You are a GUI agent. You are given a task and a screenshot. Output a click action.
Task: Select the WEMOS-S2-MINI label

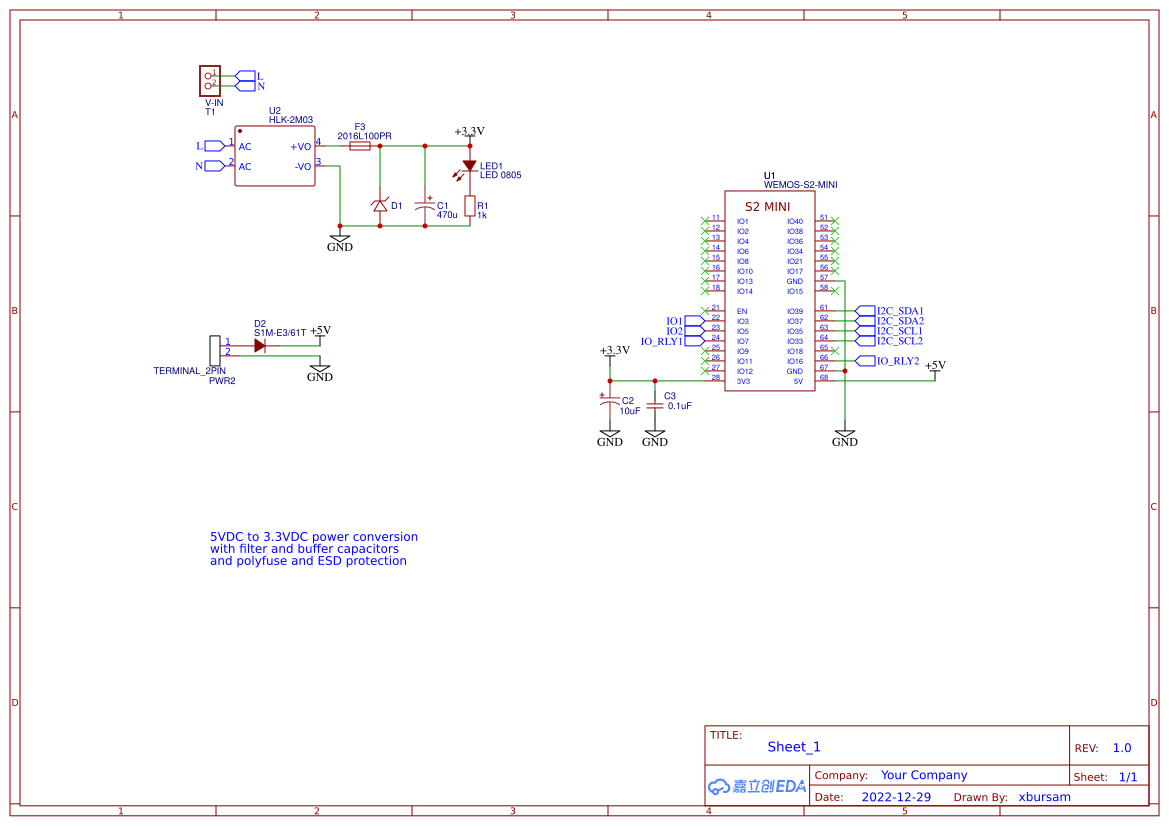800,185
